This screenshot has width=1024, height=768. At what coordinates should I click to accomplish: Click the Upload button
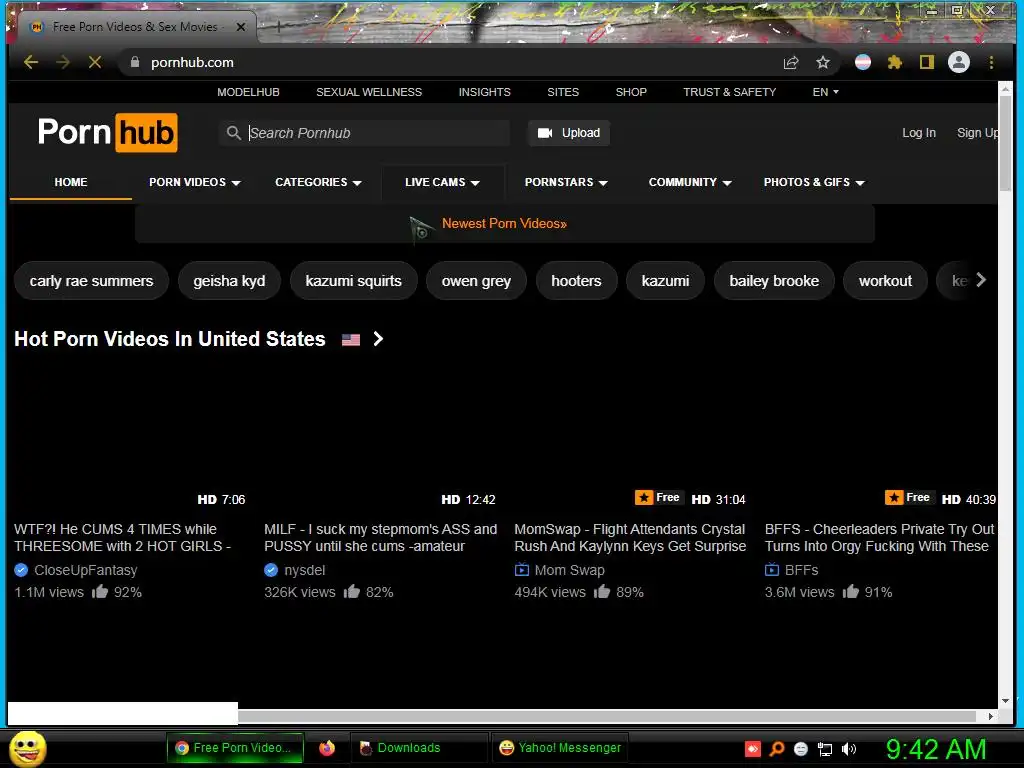(569, 133)
